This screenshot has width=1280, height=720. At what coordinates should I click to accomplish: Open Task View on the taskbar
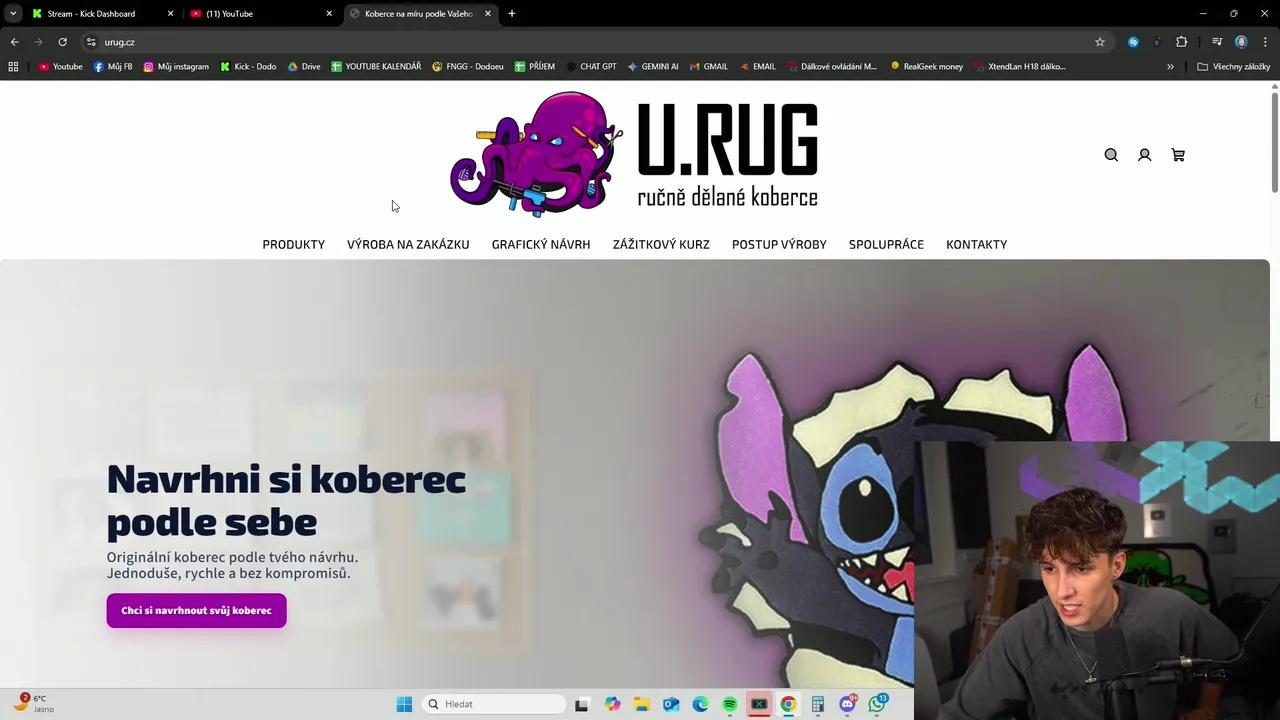coord(582,704)
